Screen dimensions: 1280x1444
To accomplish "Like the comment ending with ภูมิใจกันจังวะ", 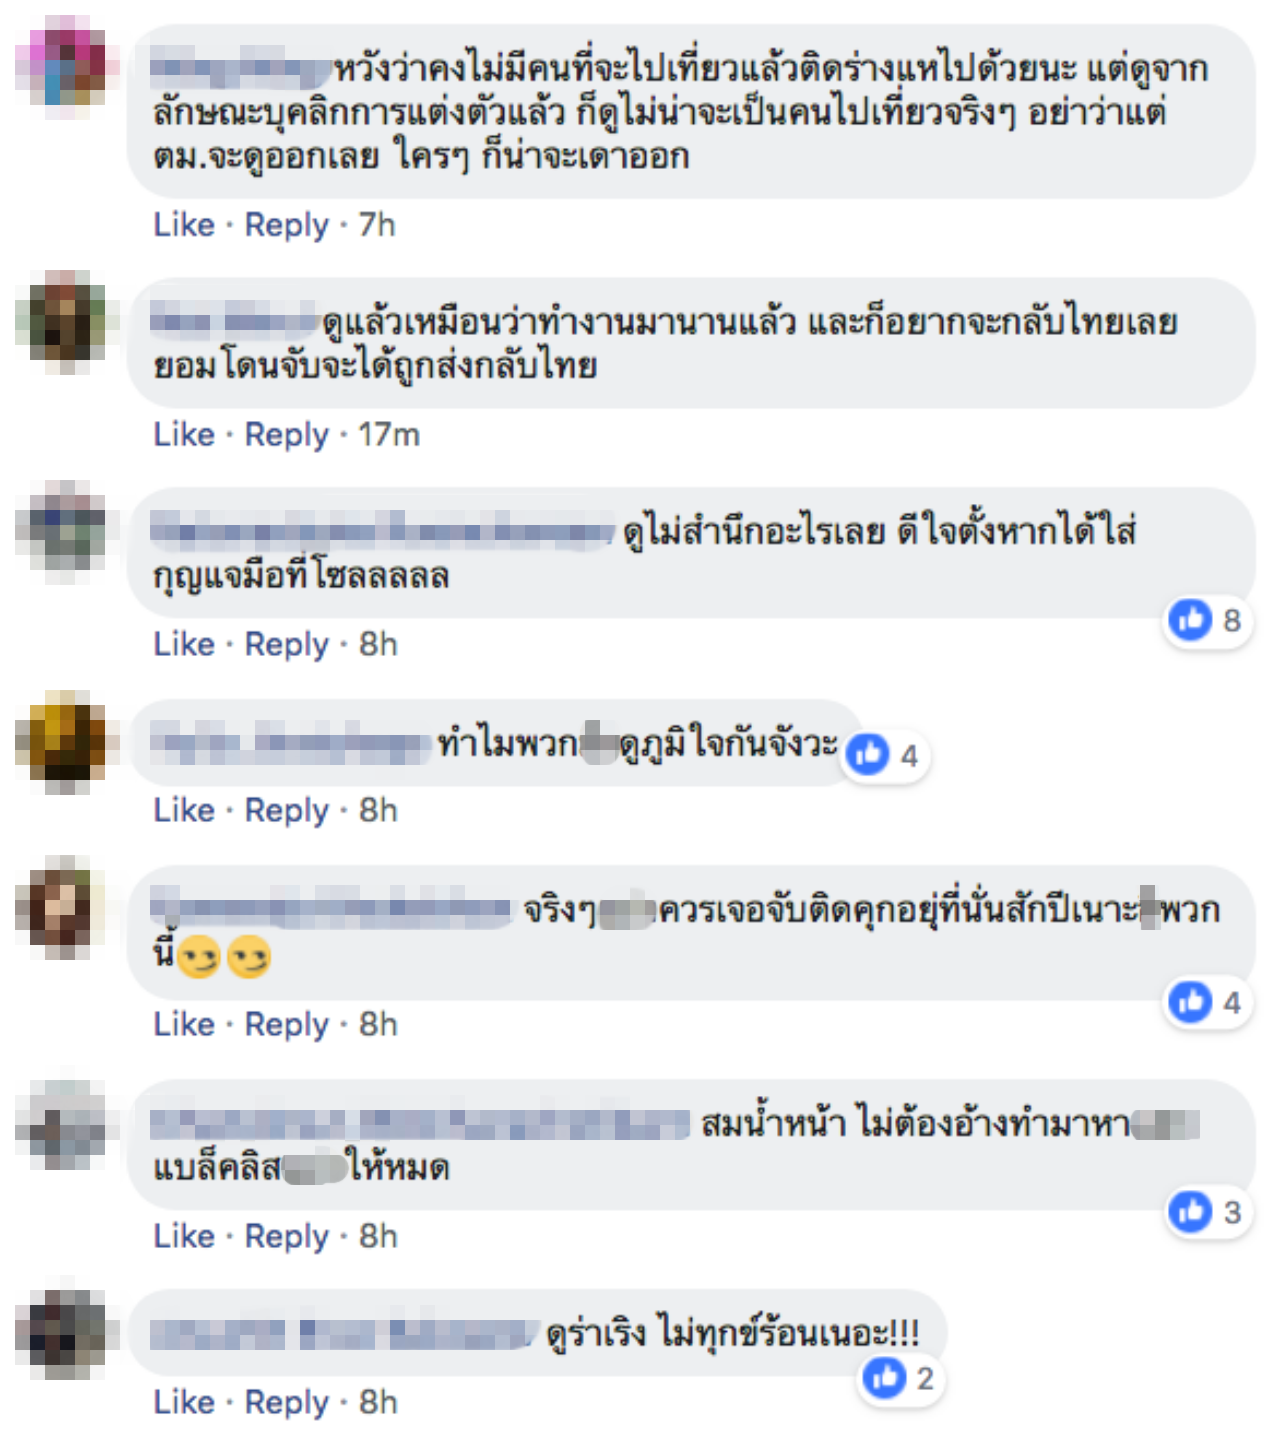I will click(x=184, y=810).
